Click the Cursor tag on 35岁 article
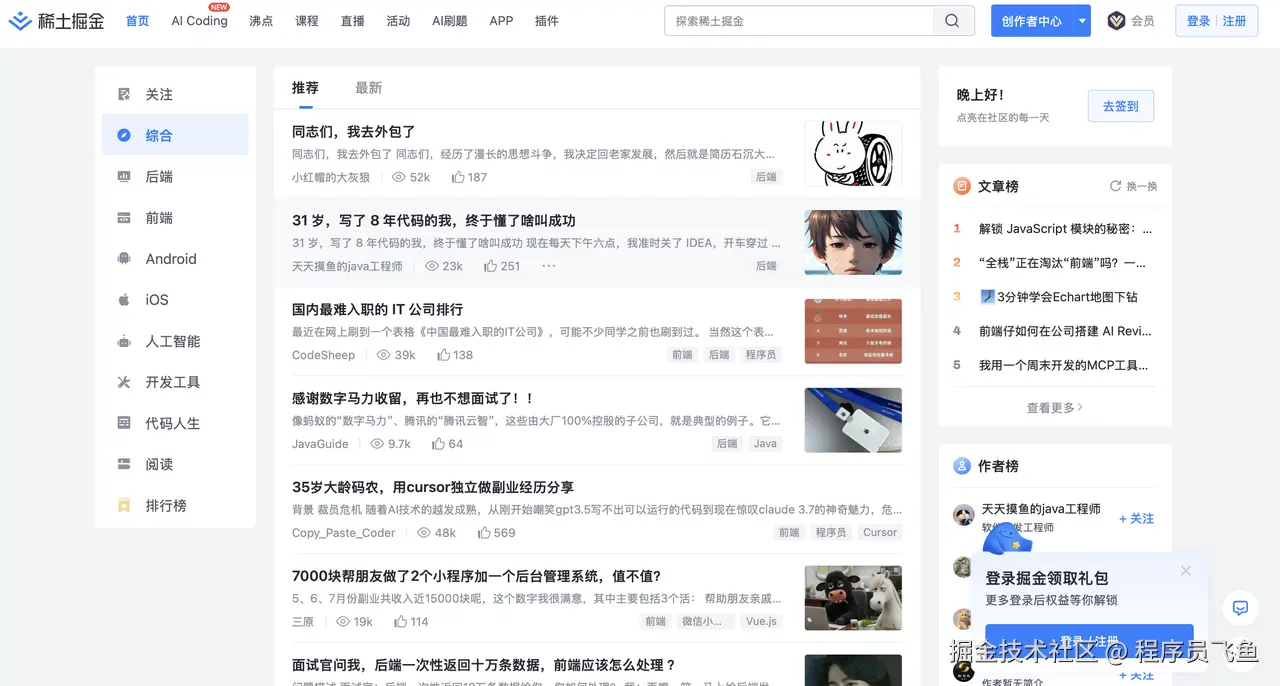1280x686 pixels. pos(880,533)
